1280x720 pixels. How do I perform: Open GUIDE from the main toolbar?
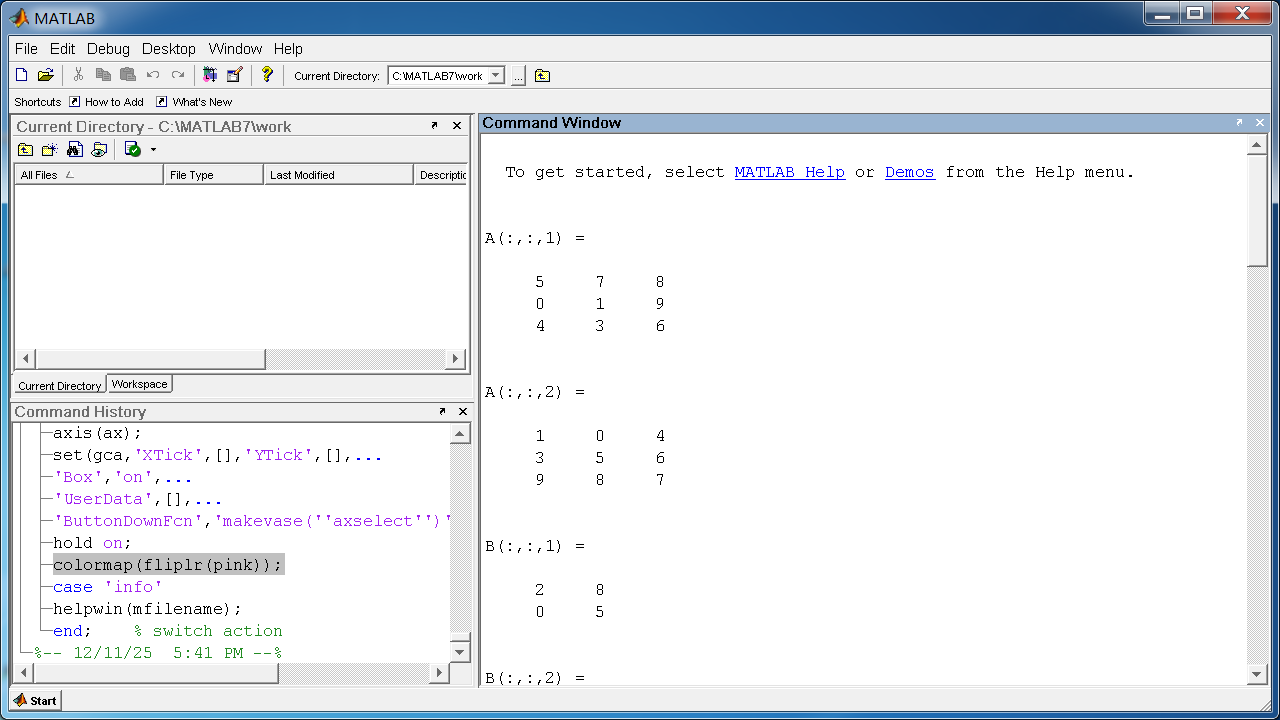coord(235,75)
